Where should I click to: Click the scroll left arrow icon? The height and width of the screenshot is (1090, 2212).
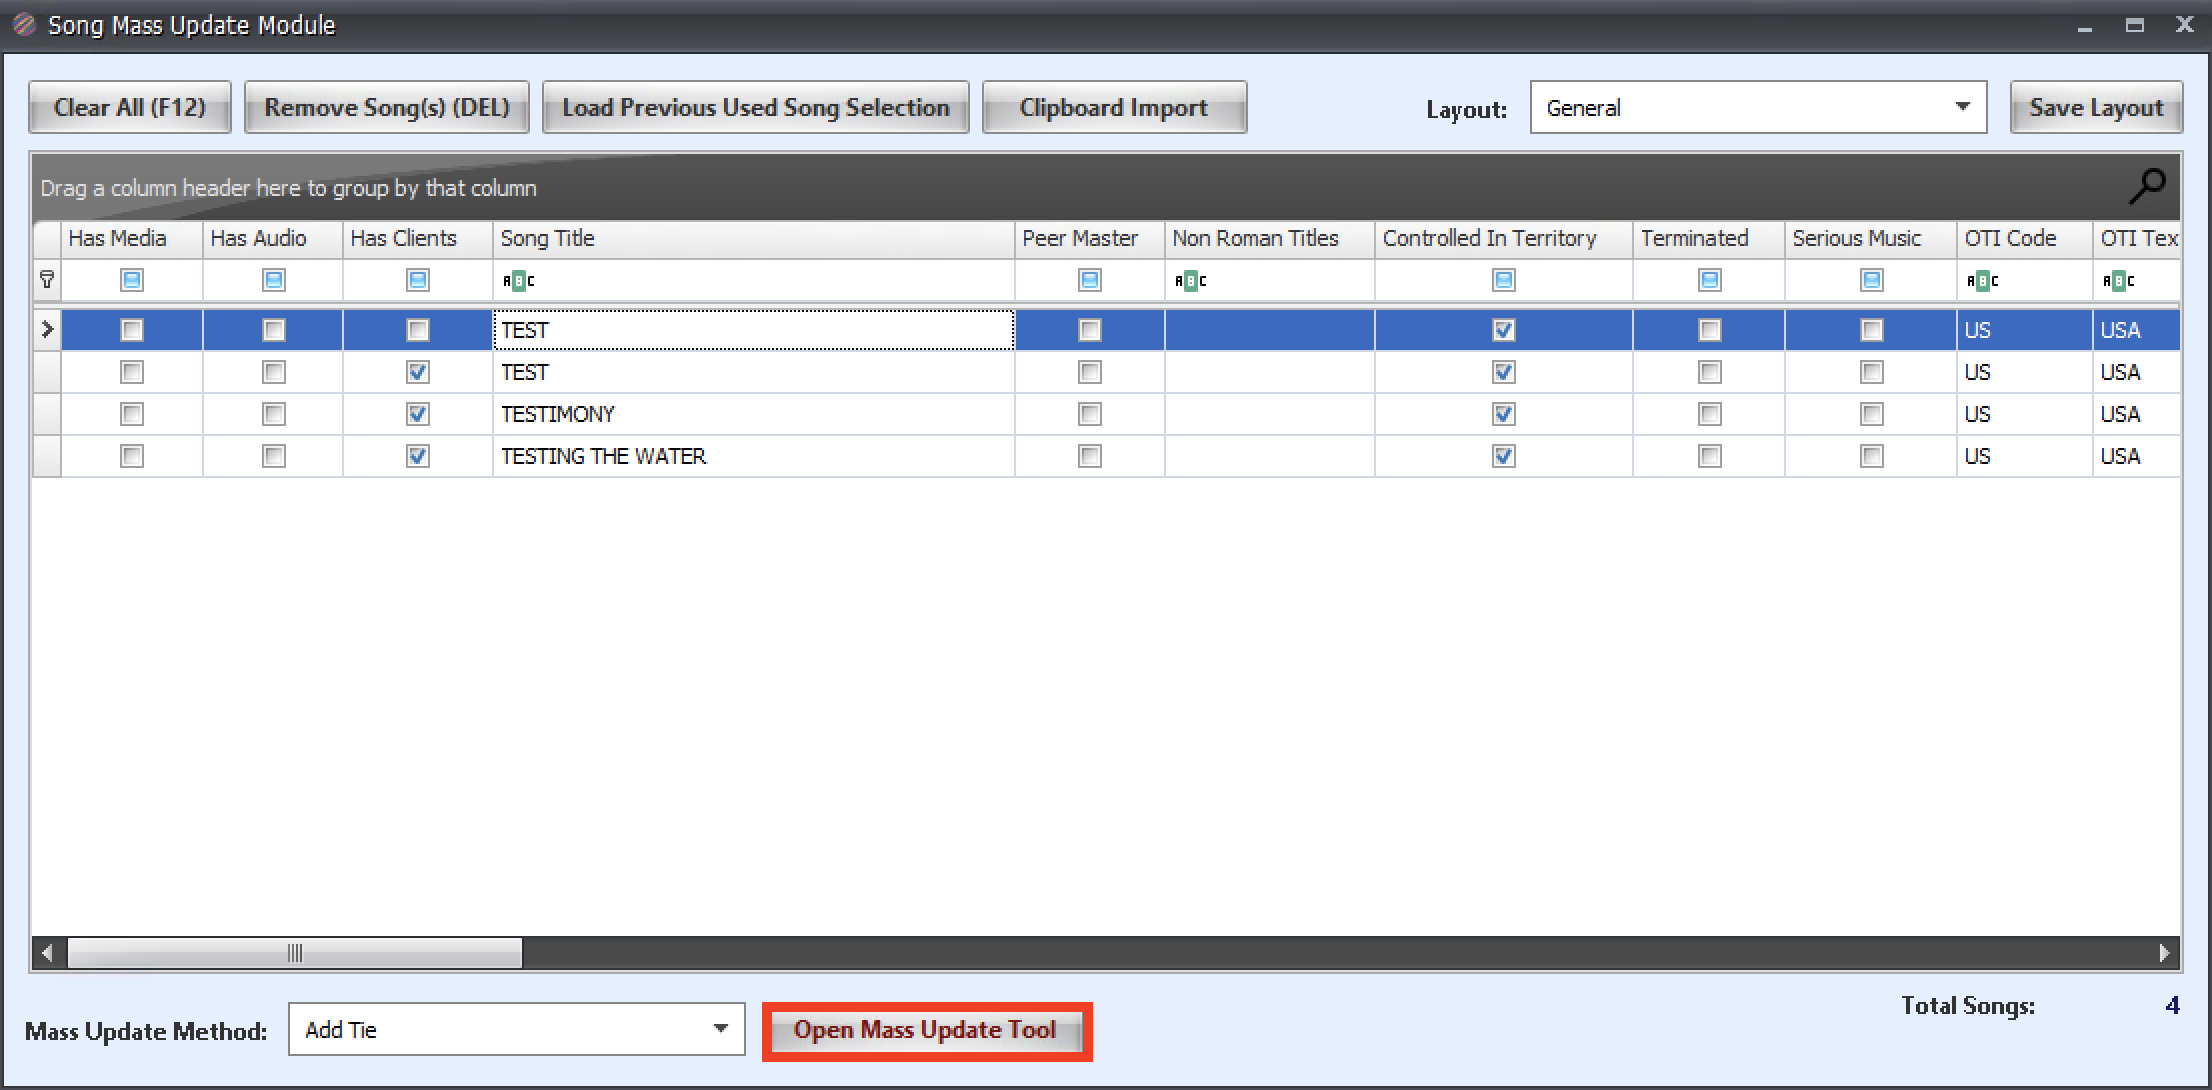click(x=47, y=953)
